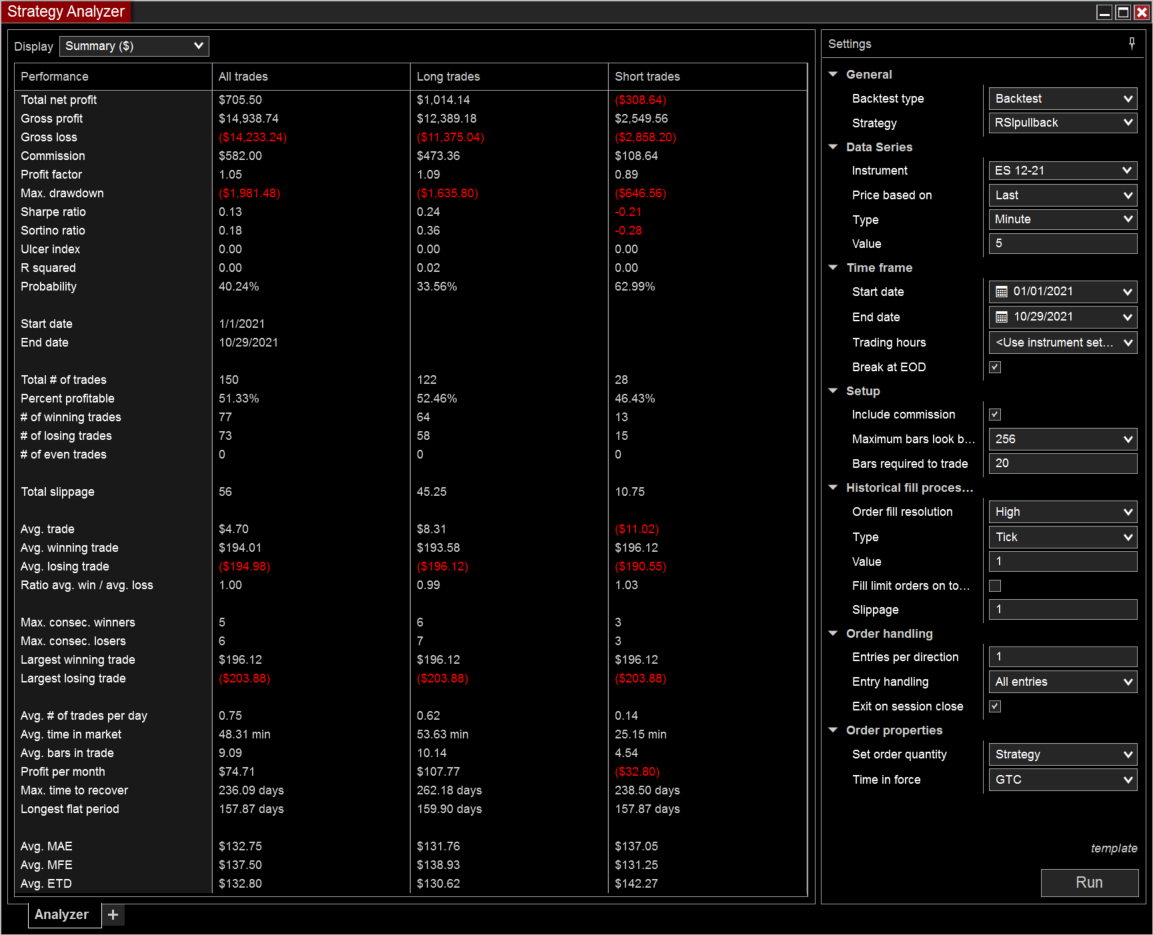The image size is (1153, 935).
Task: Click the Commission value $582.00
Action: tap(240, 156)
